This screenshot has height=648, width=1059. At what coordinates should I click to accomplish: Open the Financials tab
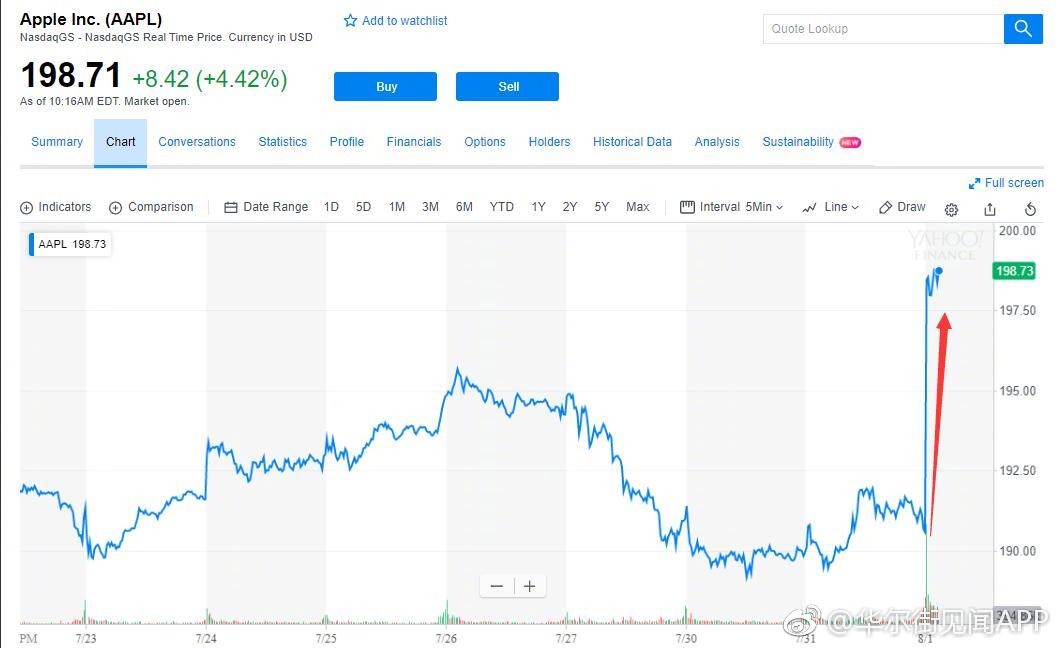[x=414, y=142]
